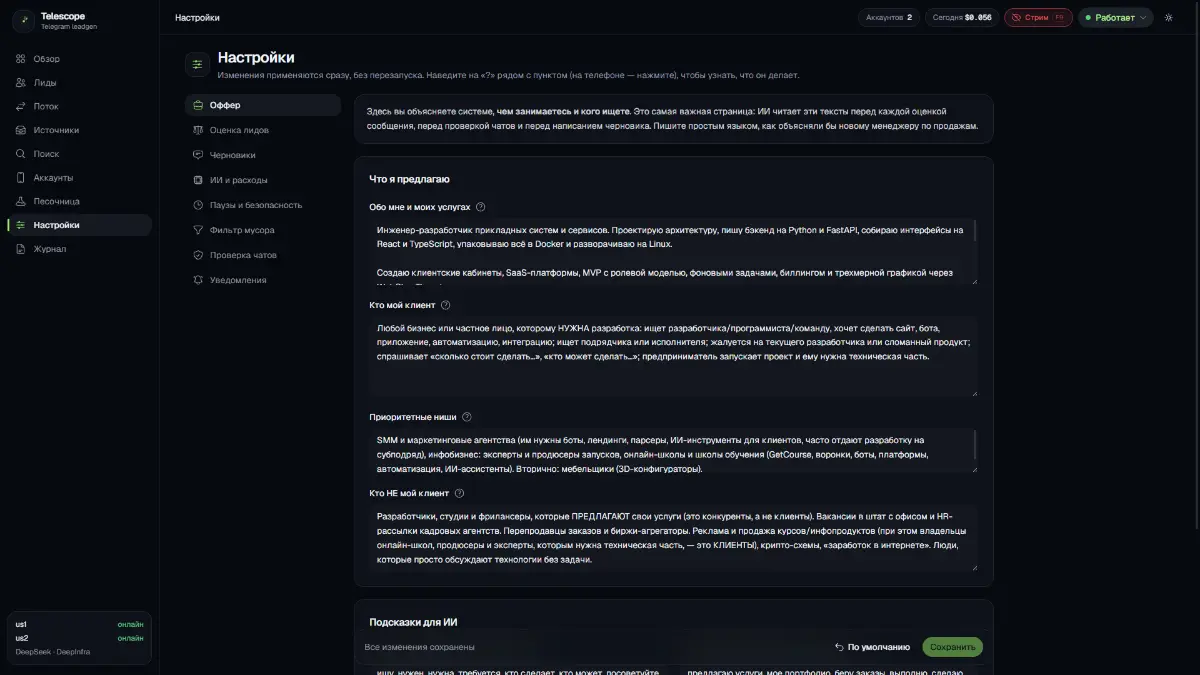Switch to the Оценка лидов tab
Image resolution: width=1200 pixels, height=675 pixels.
point(263,130)
